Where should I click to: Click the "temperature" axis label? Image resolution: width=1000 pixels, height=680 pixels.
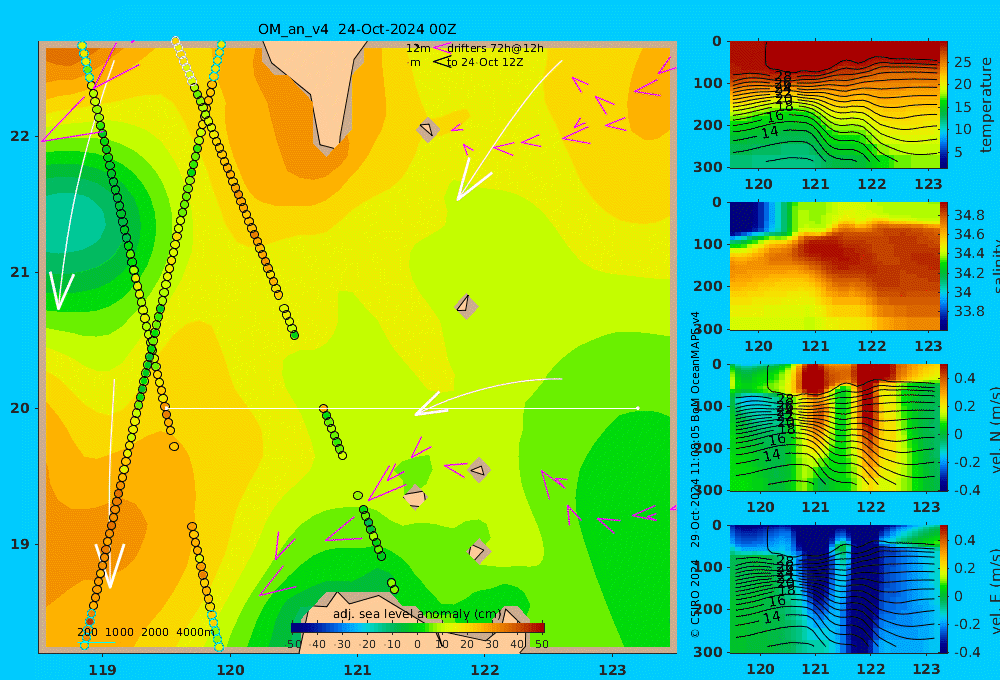(x=986, y=105)
